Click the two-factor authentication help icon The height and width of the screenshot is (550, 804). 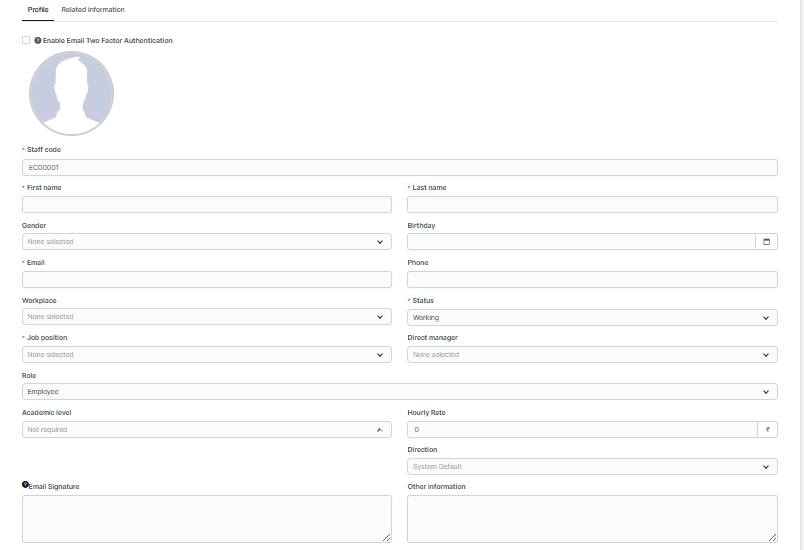38,41
